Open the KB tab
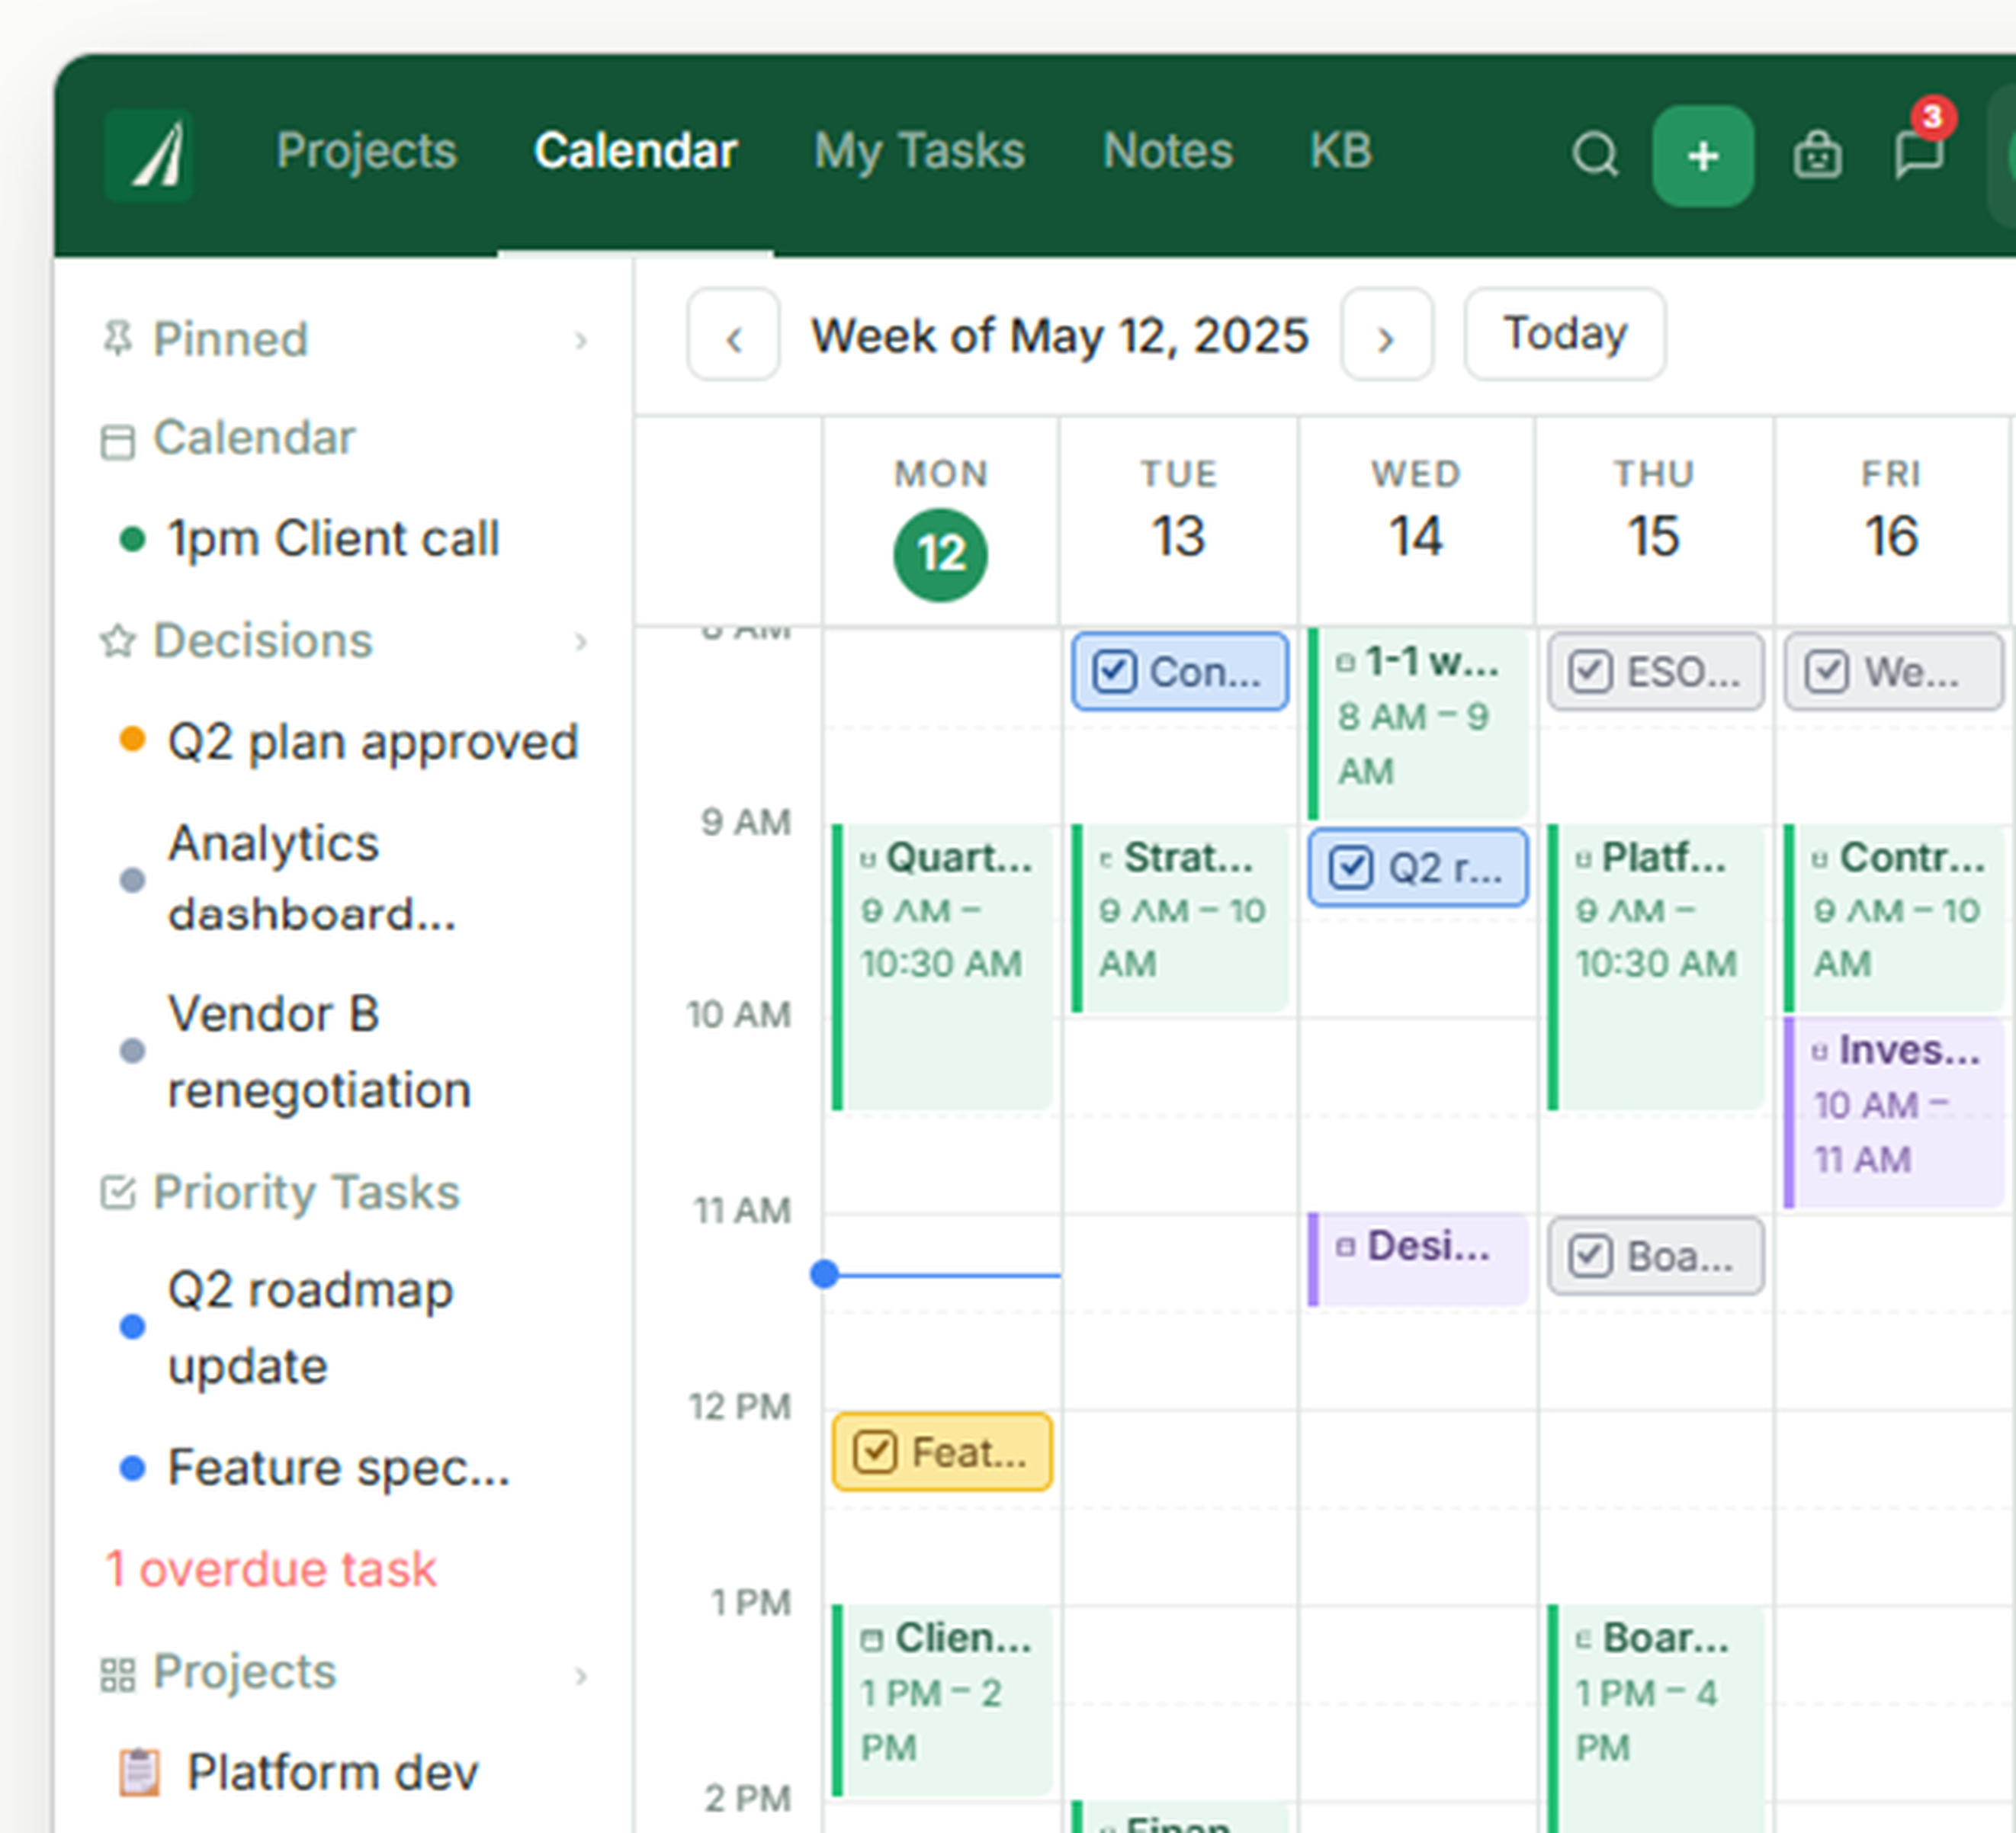This screenshot has width=2016, height=1833. coord(1341,151)
